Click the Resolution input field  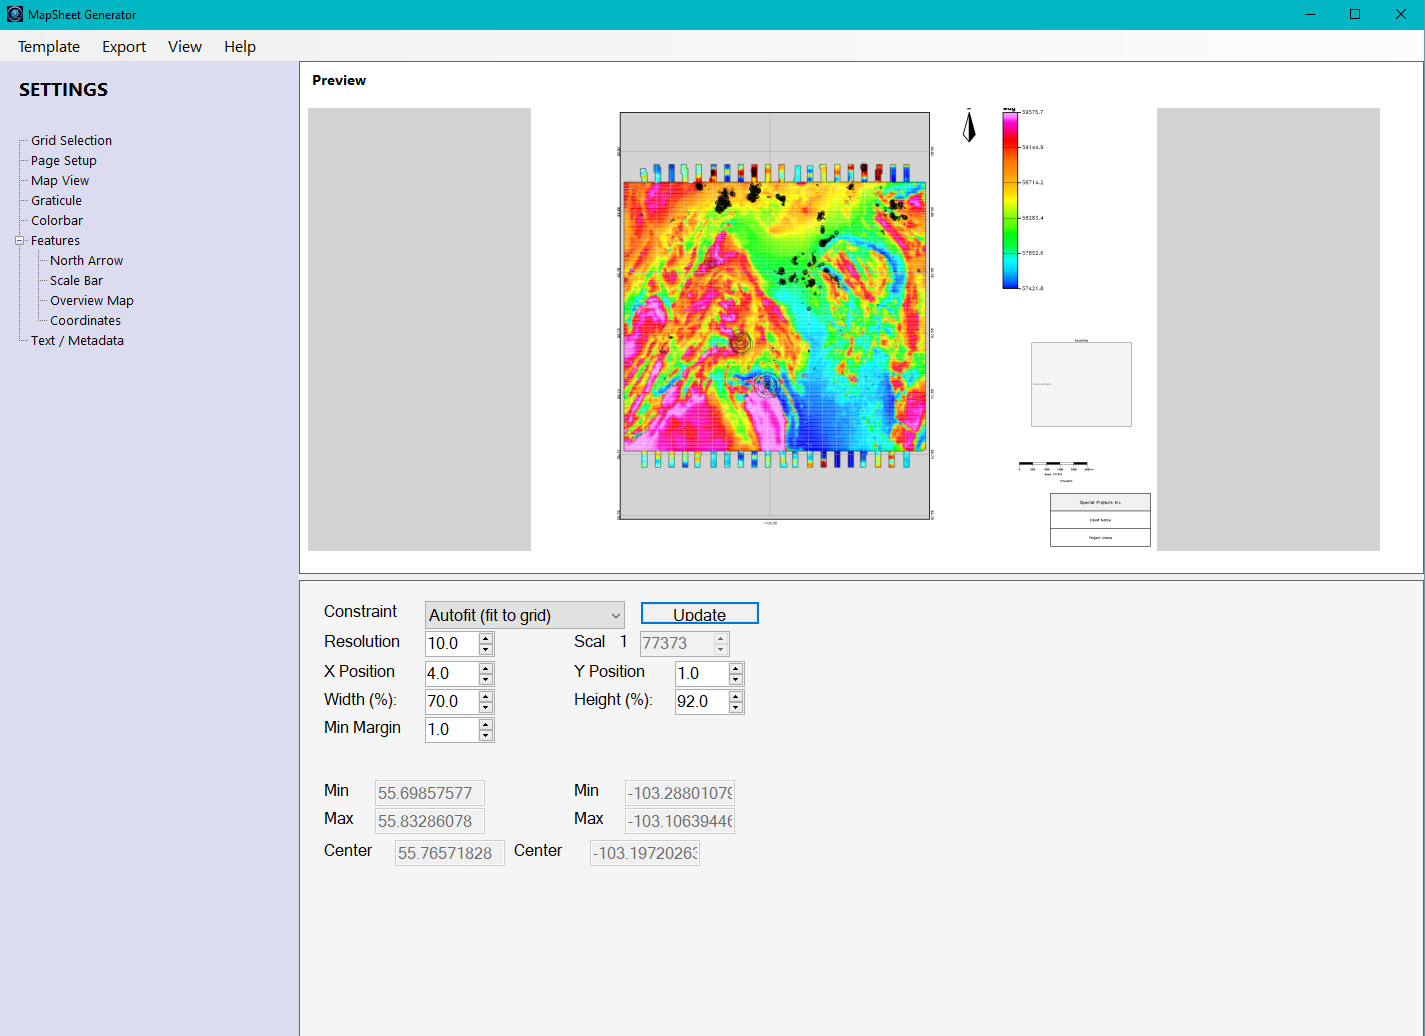452,644
